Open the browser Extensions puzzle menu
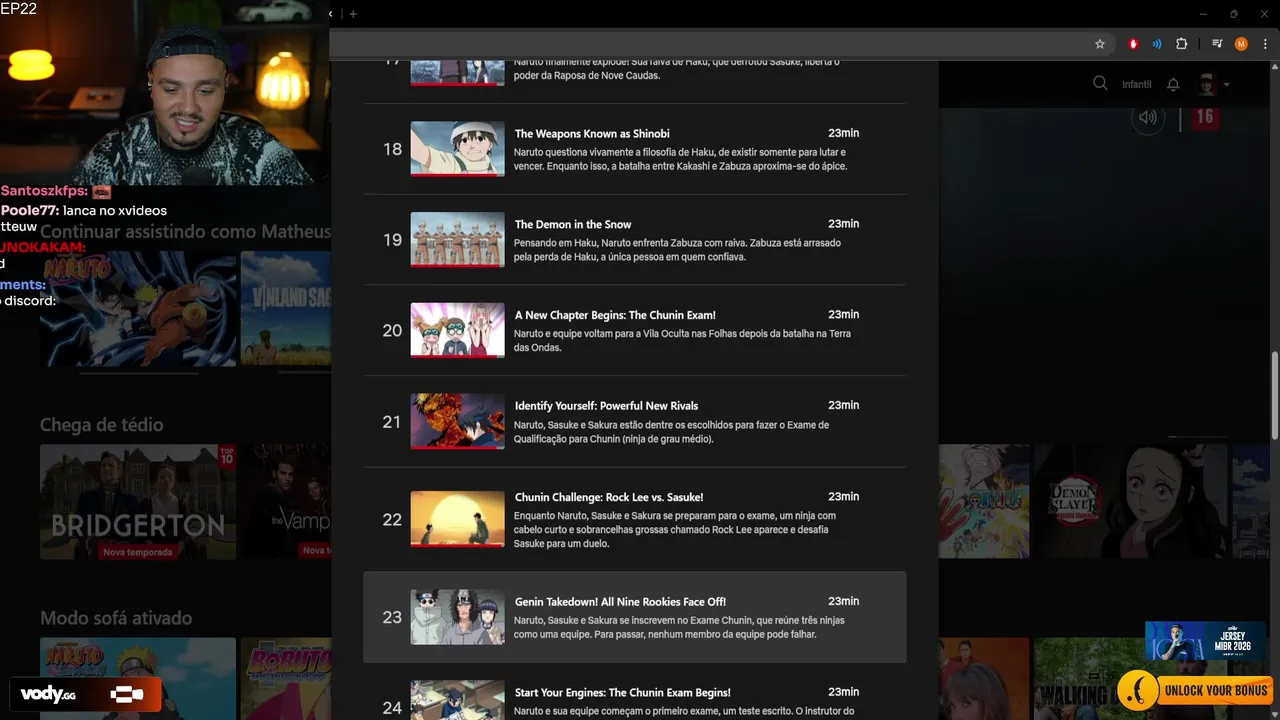The image size is (1280, 720). click(x=1181, y=44)
